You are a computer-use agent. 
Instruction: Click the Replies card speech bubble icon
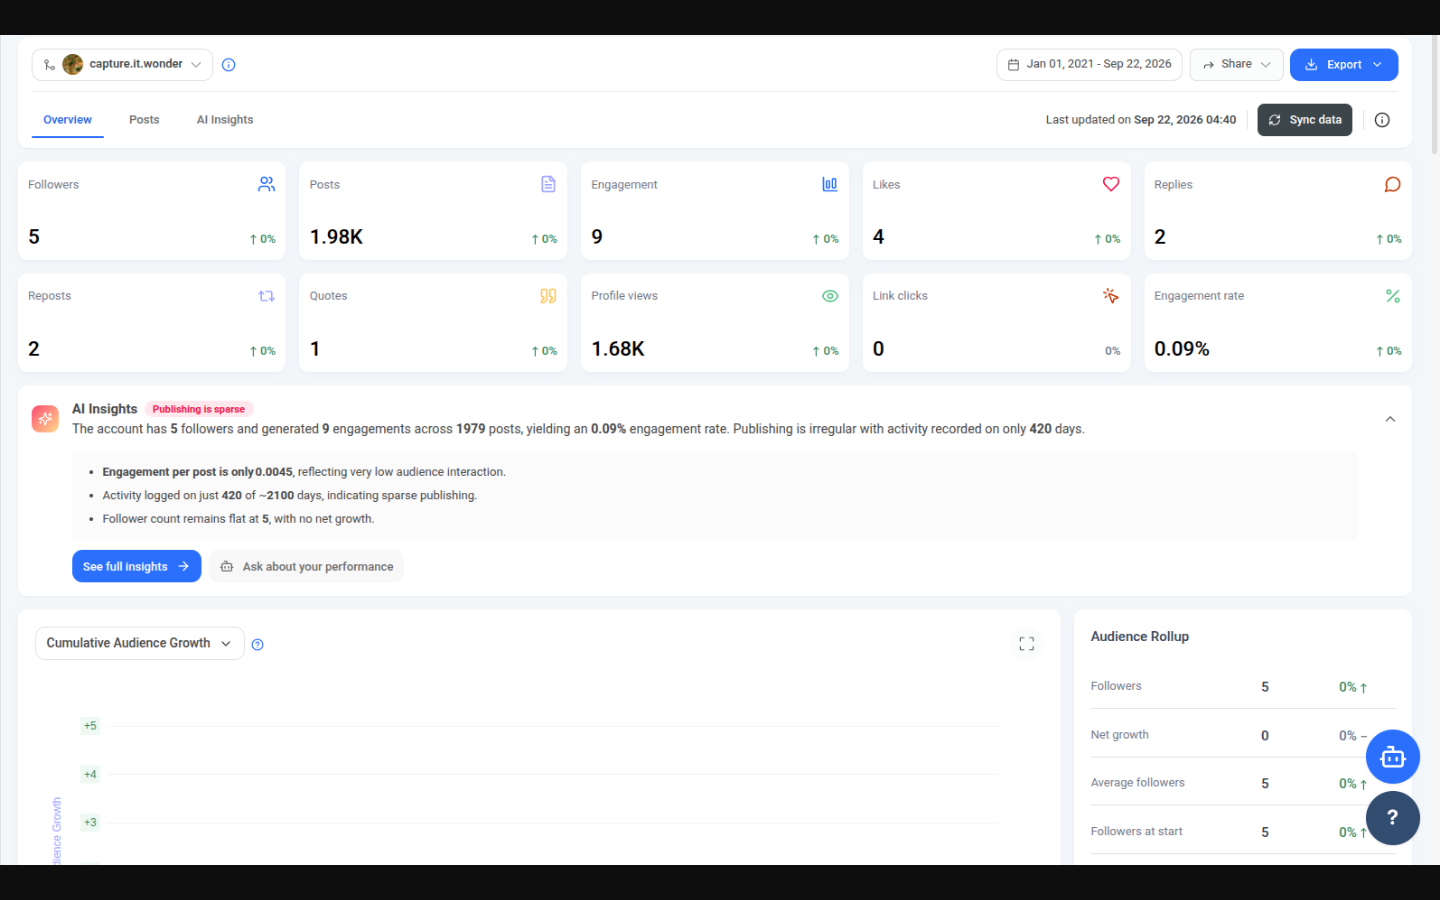(1392, 184)
